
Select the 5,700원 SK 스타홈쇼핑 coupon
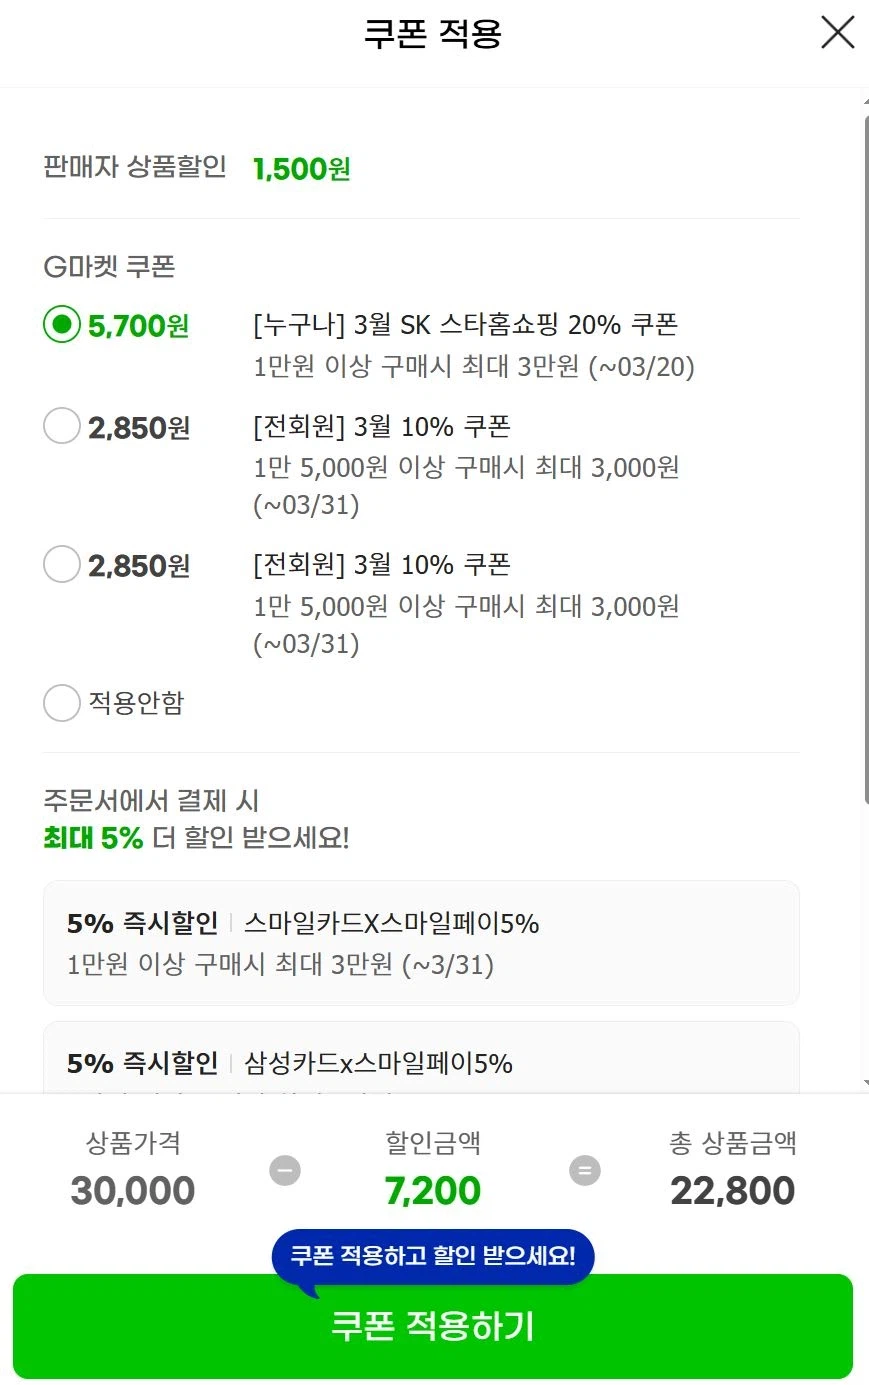click(x=61, y=324)
